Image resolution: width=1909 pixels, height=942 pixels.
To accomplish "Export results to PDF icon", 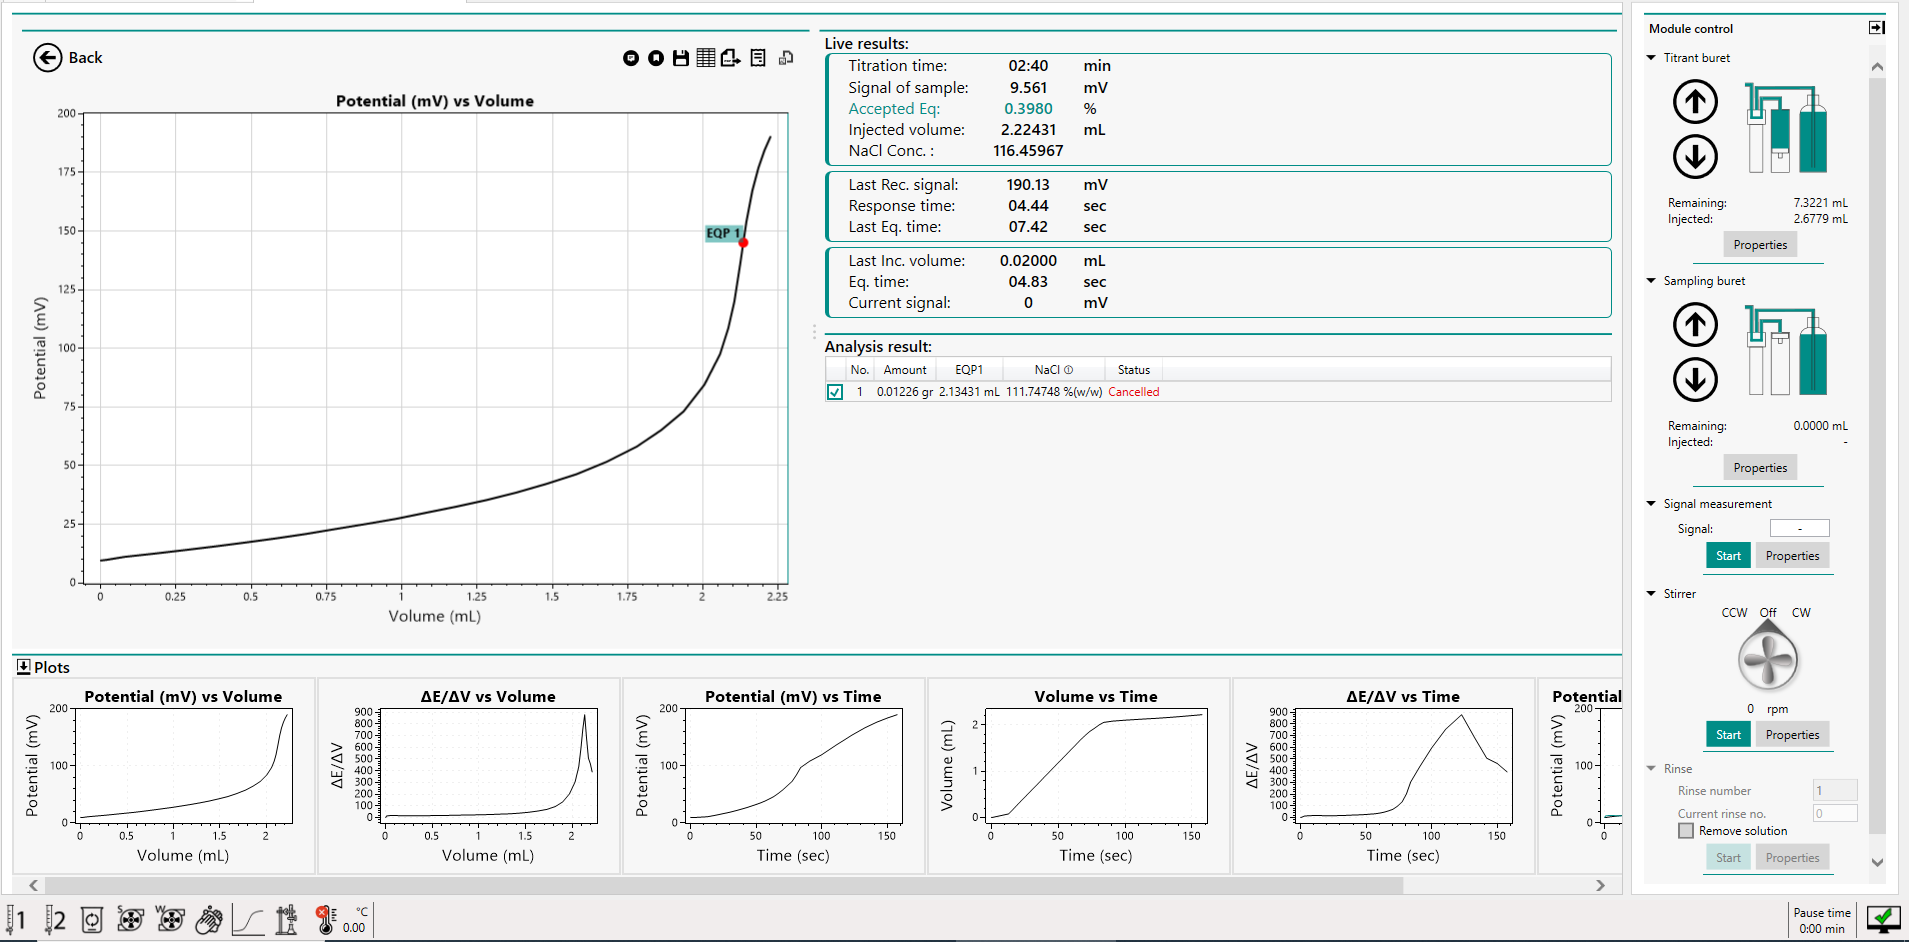I will coord(731,58).
